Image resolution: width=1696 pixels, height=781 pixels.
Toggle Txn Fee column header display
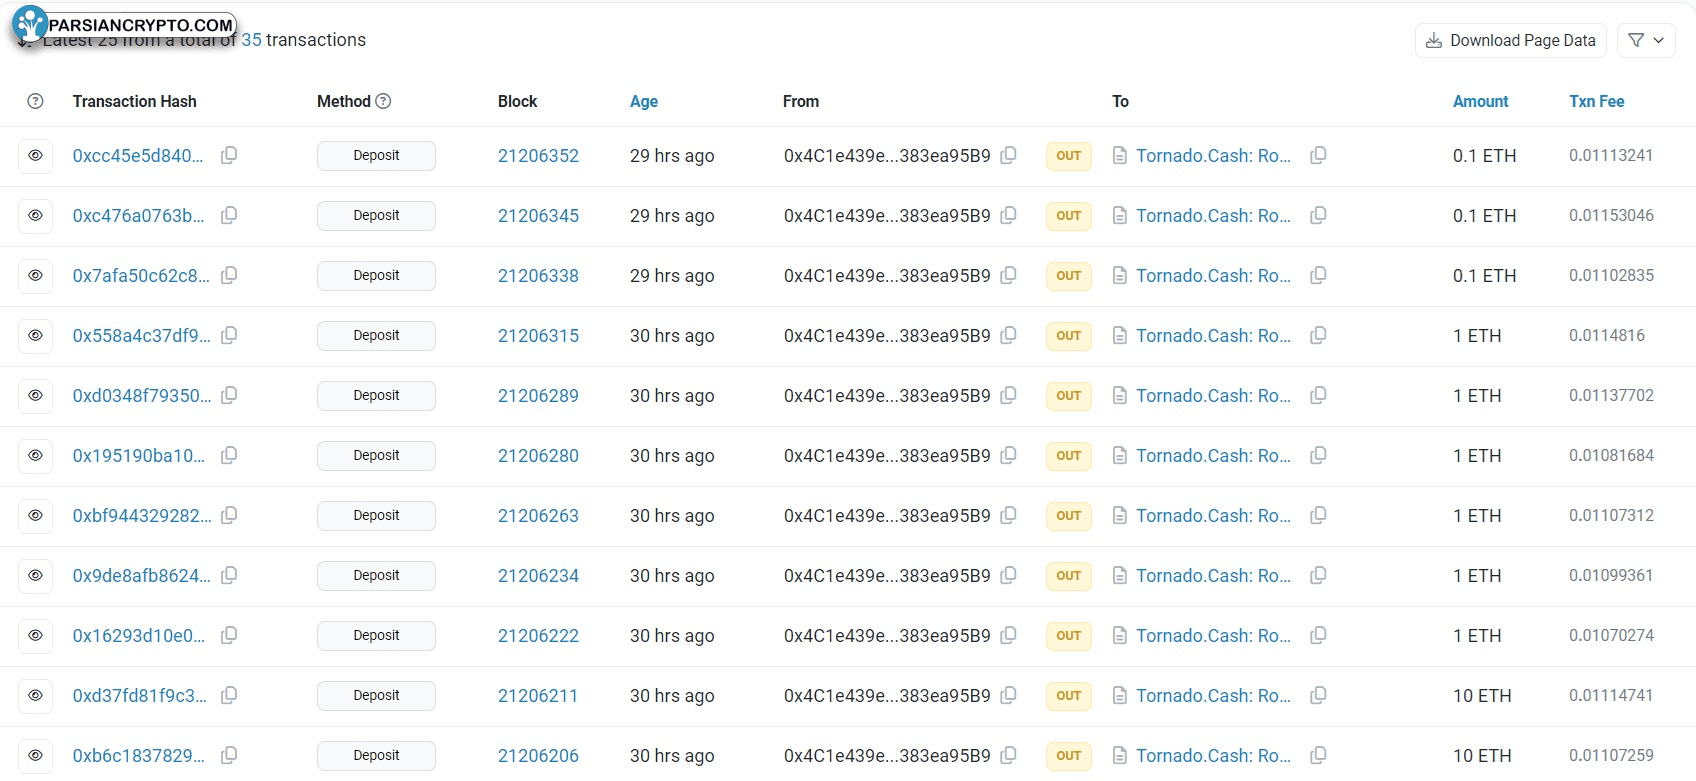1596,101
